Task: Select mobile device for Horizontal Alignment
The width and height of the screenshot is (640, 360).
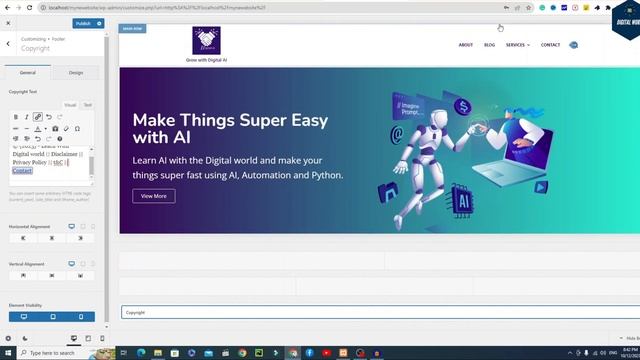Action: coord(93,227)
